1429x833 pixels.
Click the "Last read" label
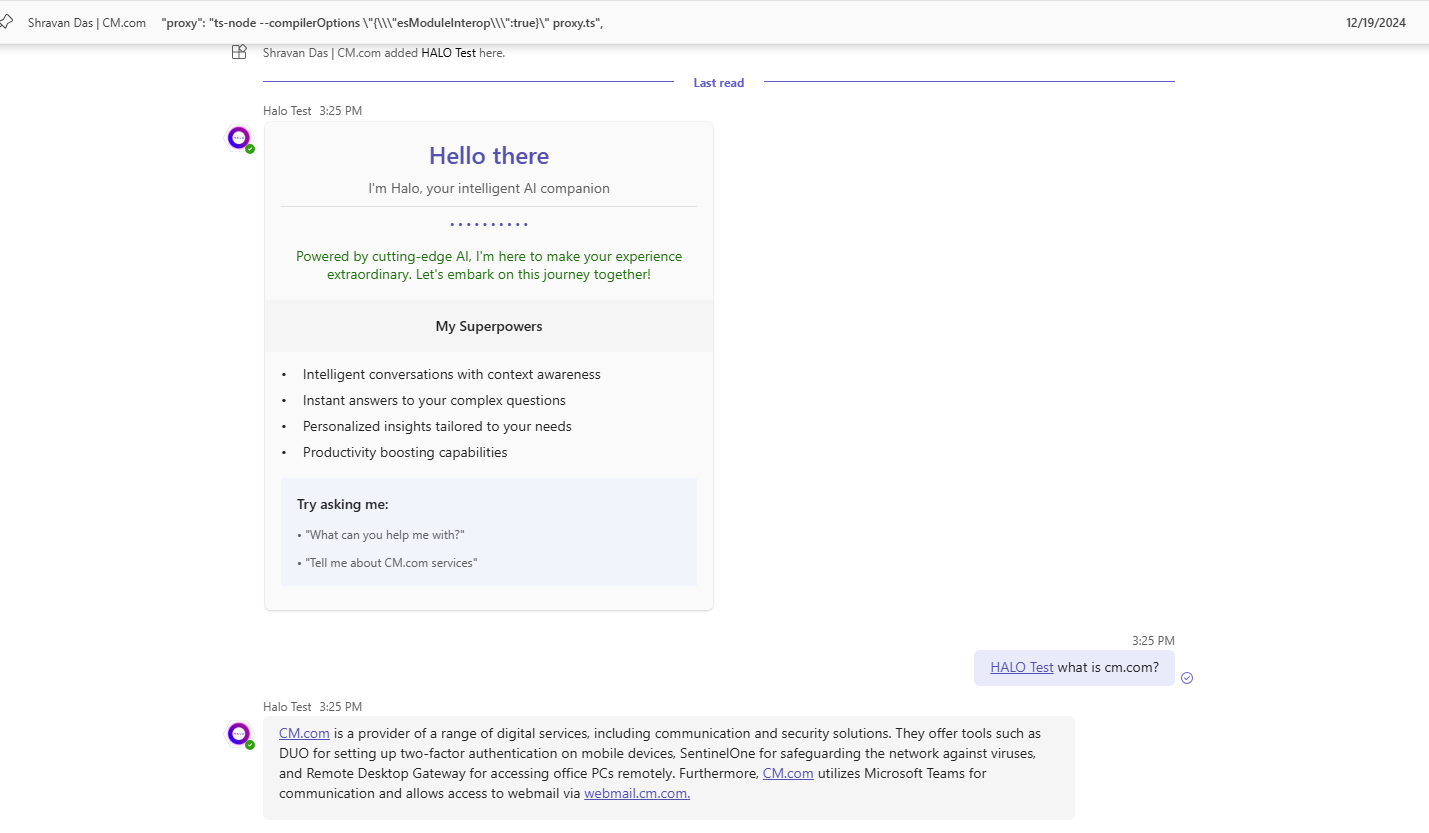pos(719,83)
